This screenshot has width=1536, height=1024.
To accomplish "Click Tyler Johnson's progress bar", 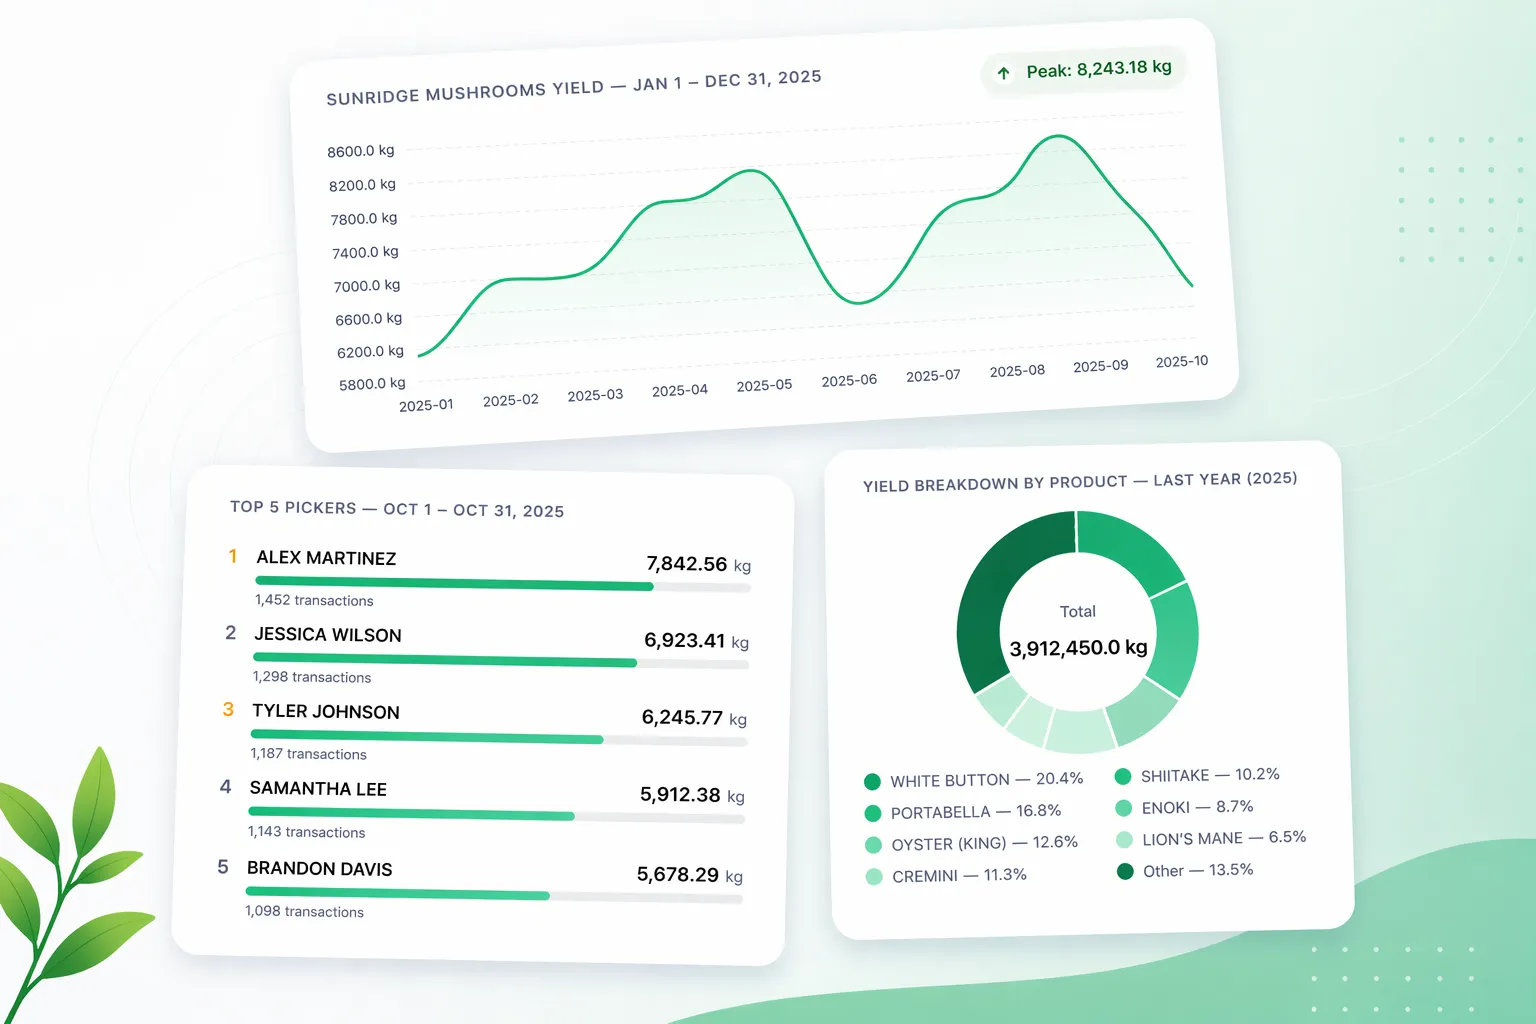I will click(499, 738).
